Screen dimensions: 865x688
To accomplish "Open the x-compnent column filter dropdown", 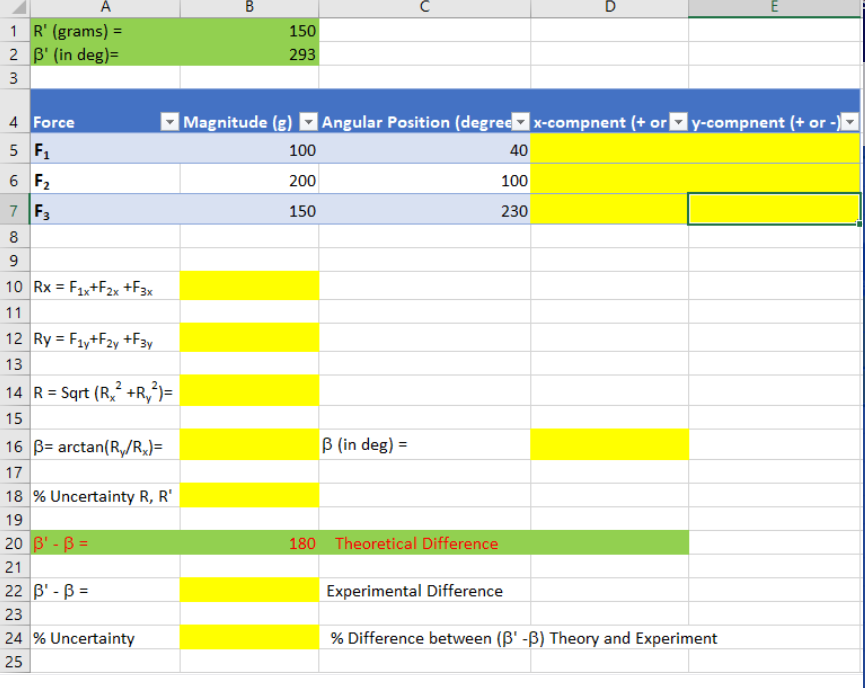I will pos(678,122).
